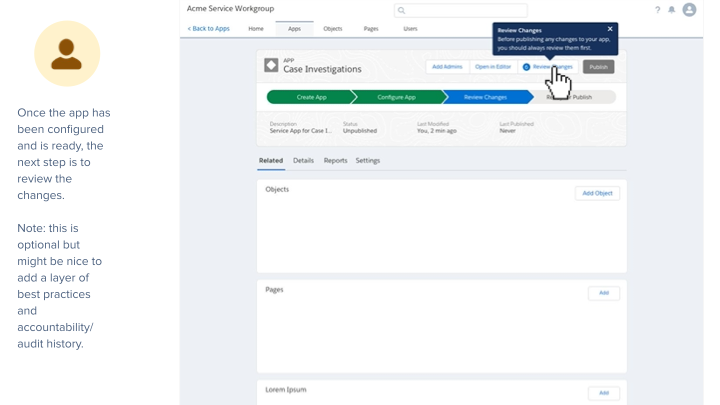Go back via Back to Apps link
This screenshot has width=720, height=405.
(x=209, y=29)
